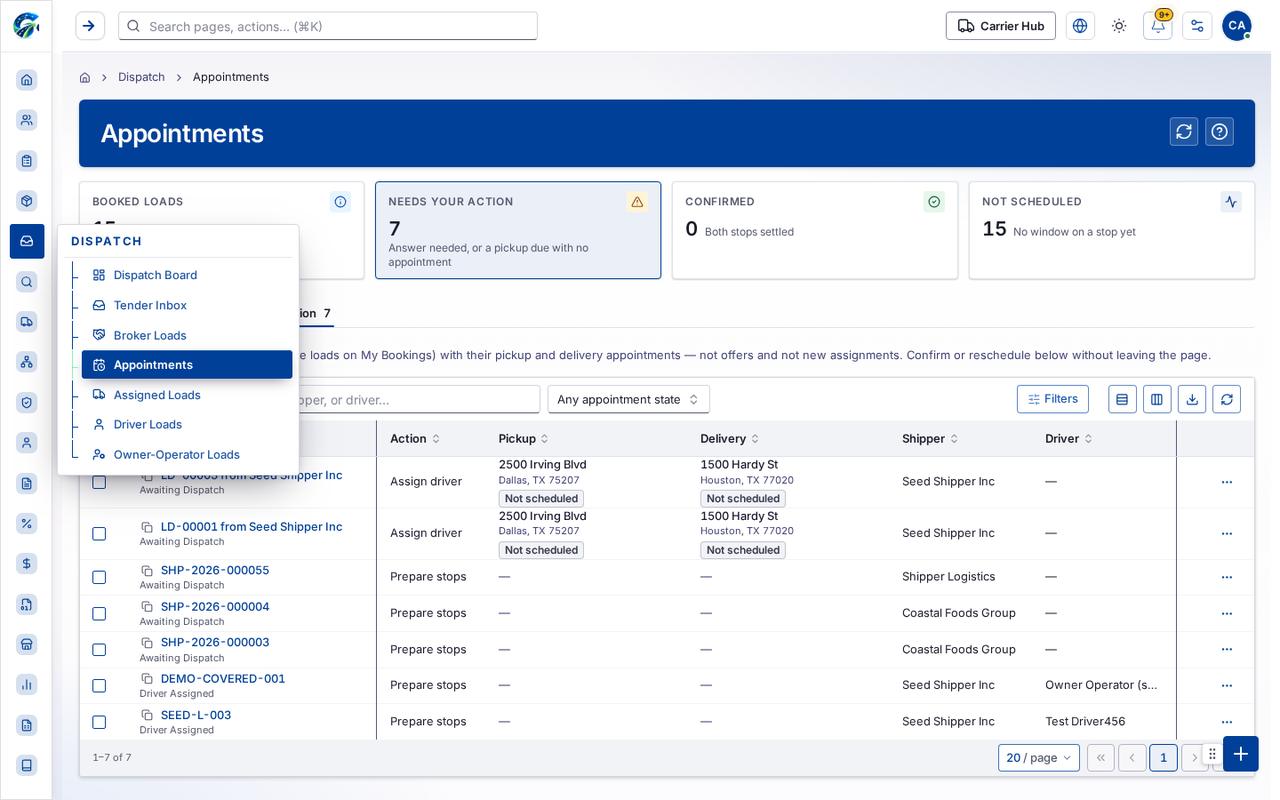This screenshot has width=1280, height=800.
Task: Click the blue plus floating button
Action: pos(1241,754)
